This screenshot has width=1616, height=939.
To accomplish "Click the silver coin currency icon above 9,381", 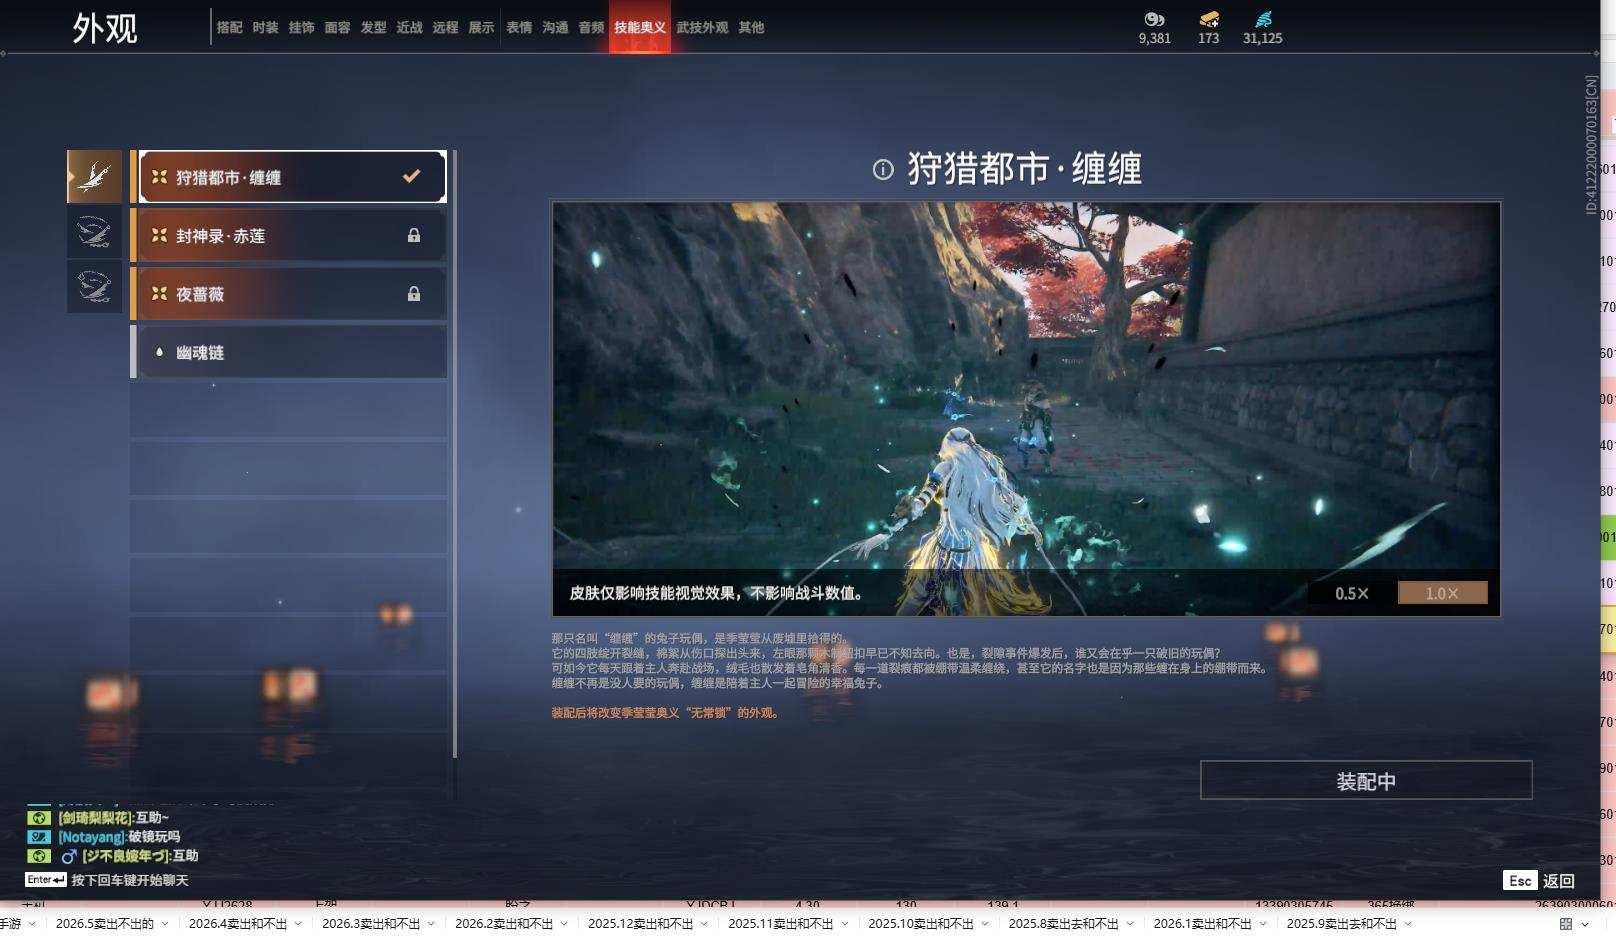I will pos(1154,19).
